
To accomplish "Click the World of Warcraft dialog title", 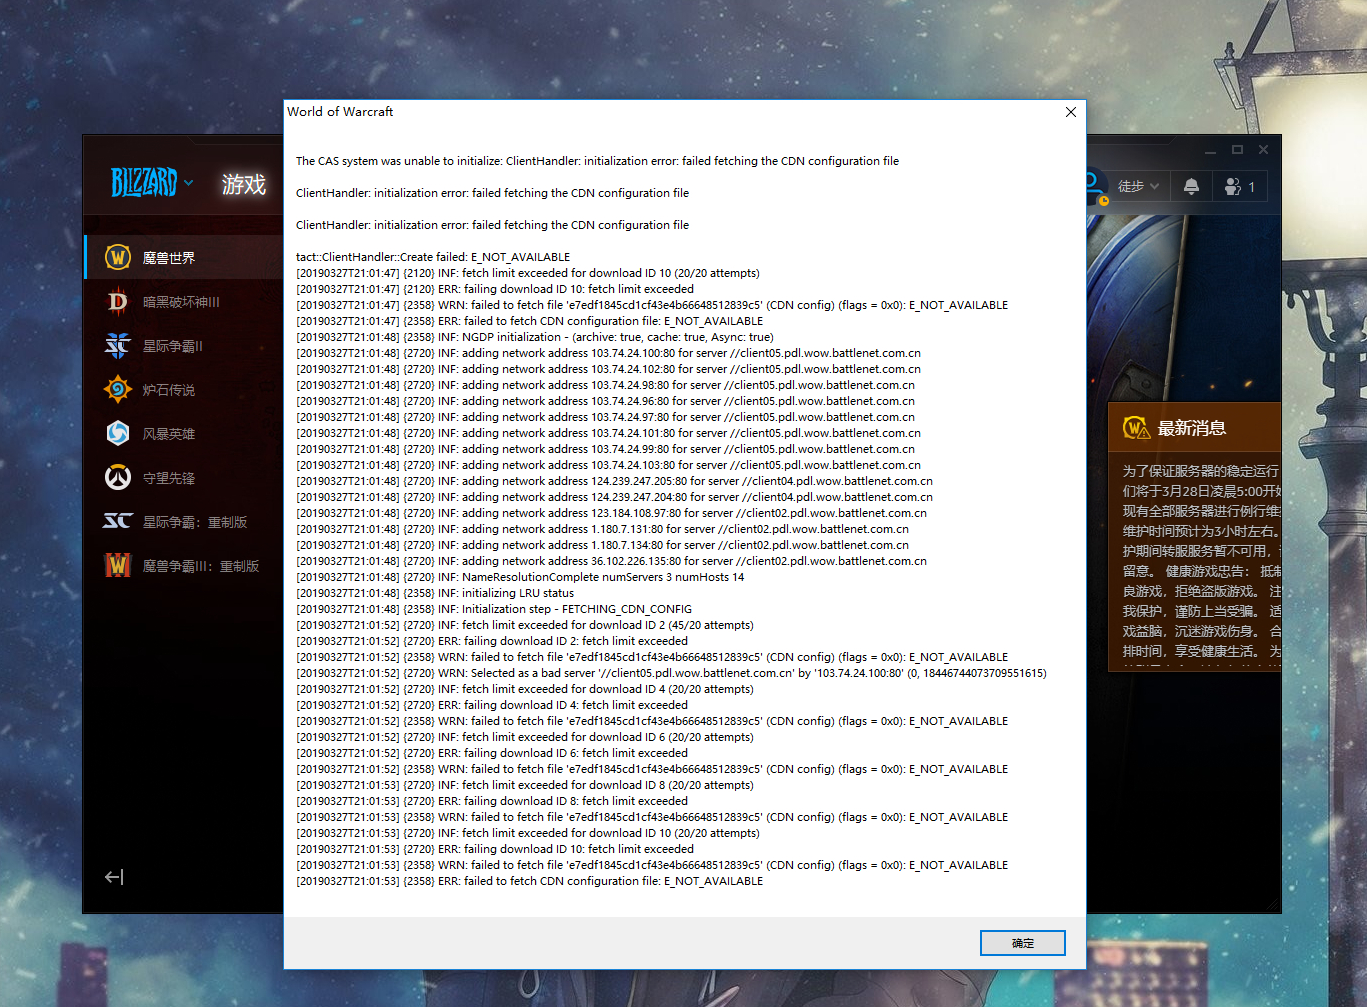I will pos(340,112).
